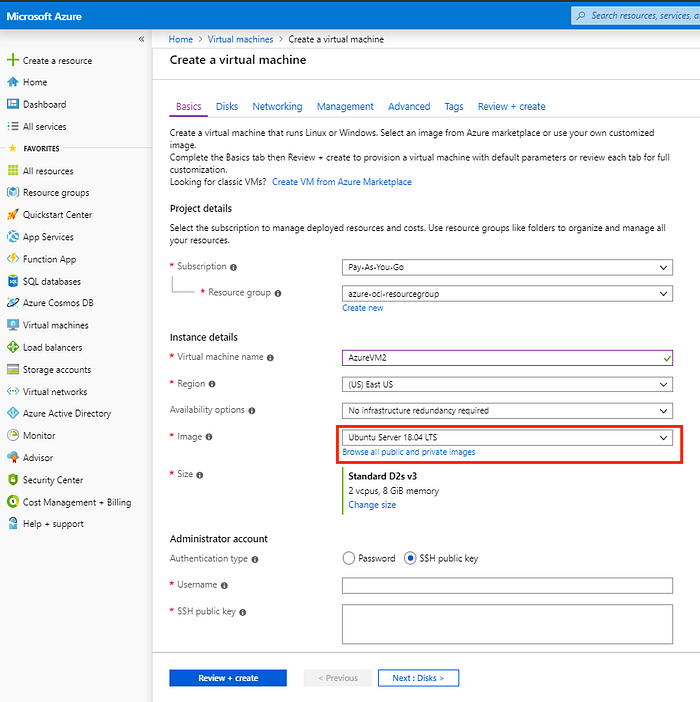Click the All resources grid icon
This screenshot has height=702, width=700.
pyautogui.click(x=13, y=171)
